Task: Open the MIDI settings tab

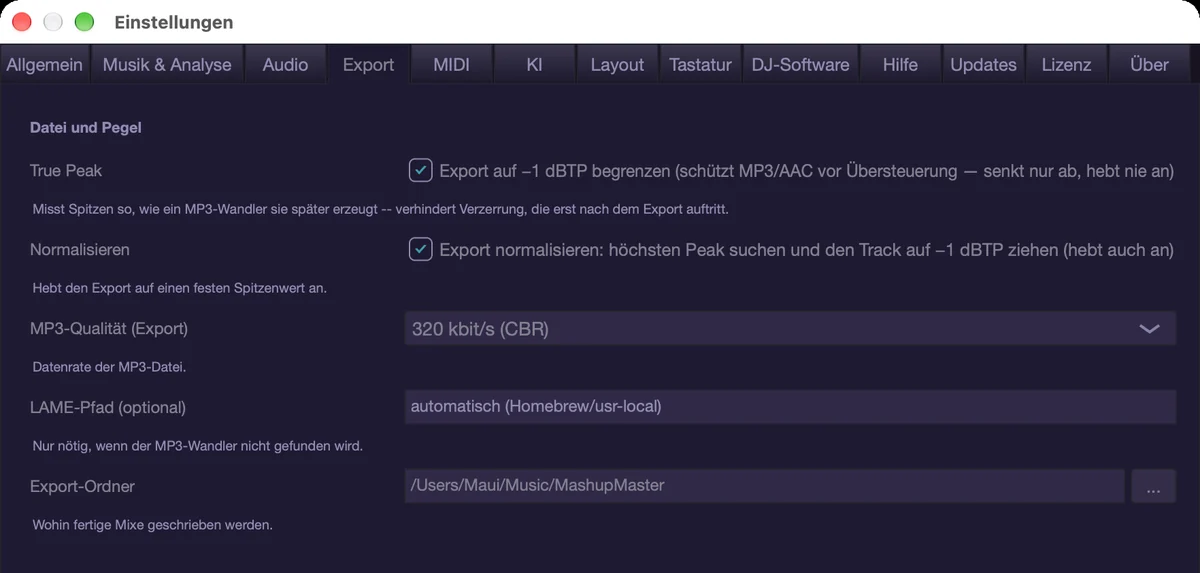Action: [x=451, y=64]
